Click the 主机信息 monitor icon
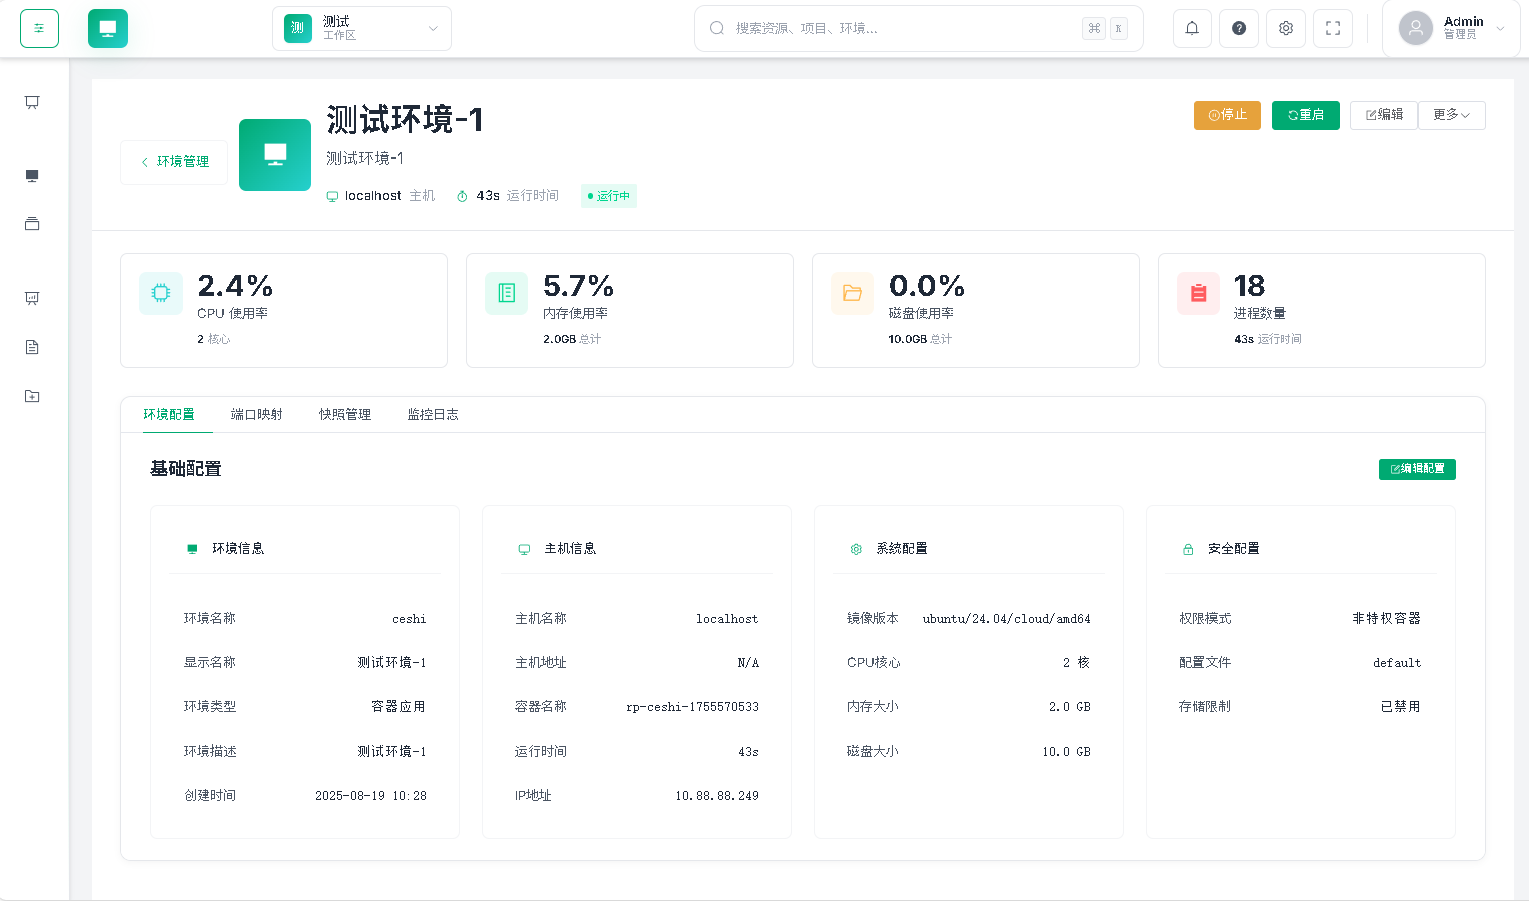1529x901 pixels. coord(524,549)
